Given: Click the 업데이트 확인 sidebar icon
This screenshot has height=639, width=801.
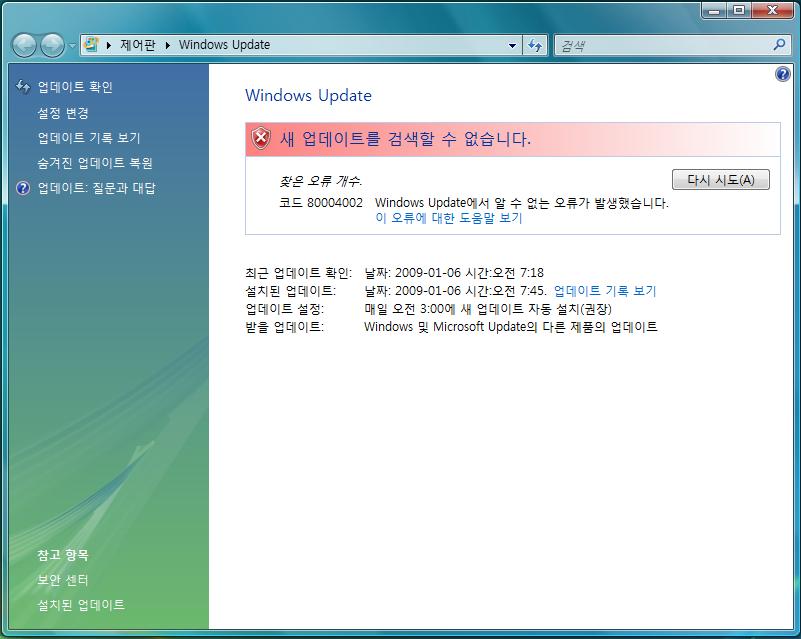Looking at the screenshot, I should (23, 87).
